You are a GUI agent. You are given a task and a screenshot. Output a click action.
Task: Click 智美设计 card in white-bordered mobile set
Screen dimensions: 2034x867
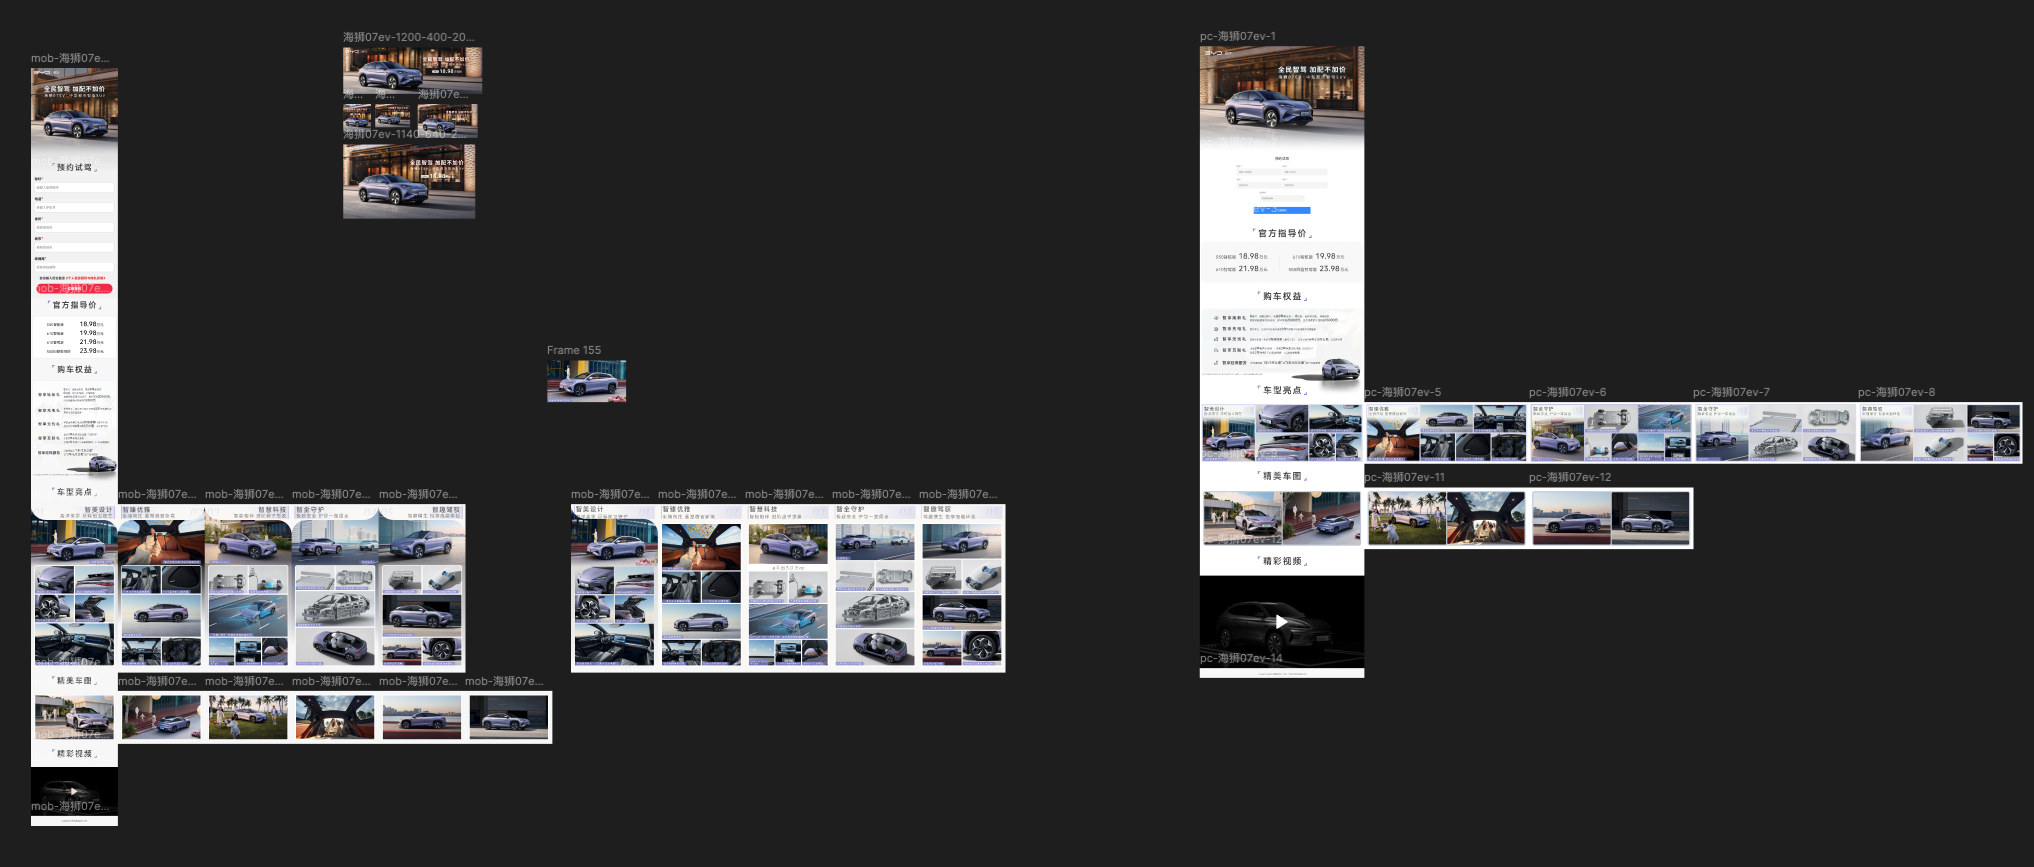pos(613,587)
